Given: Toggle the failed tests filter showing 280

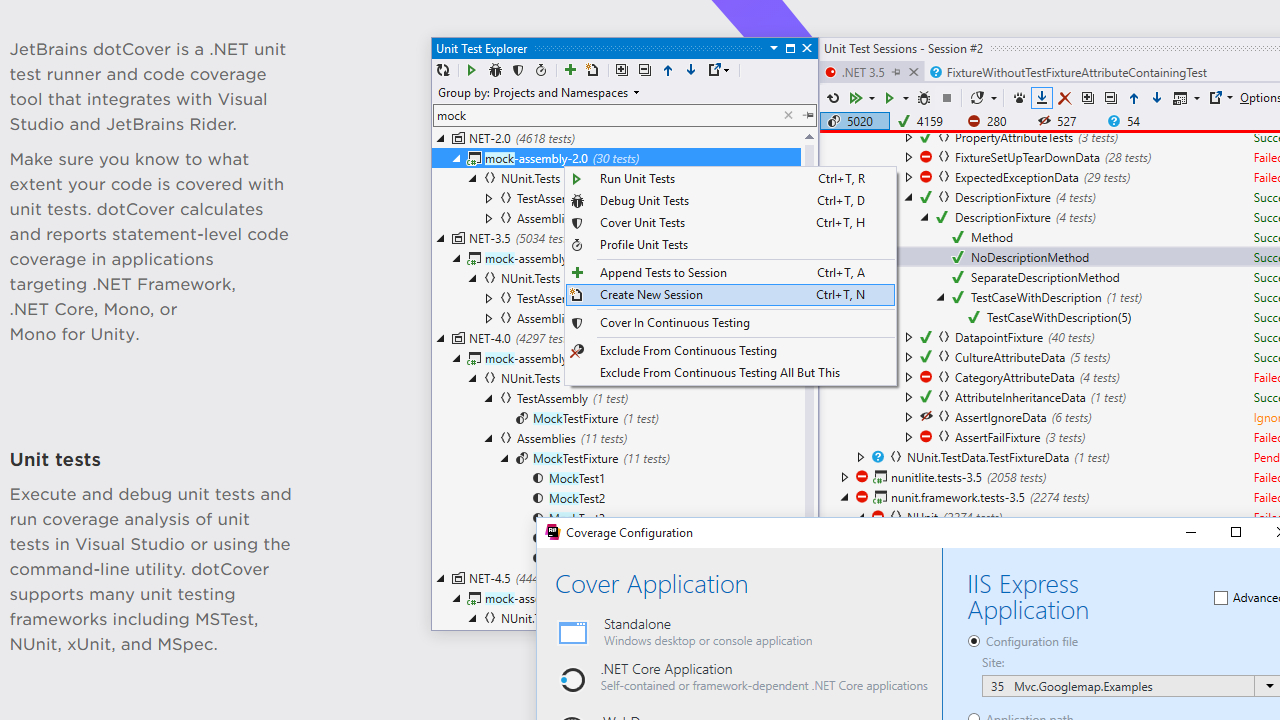Looking at the screenshot, I should (x=986, y=121).
